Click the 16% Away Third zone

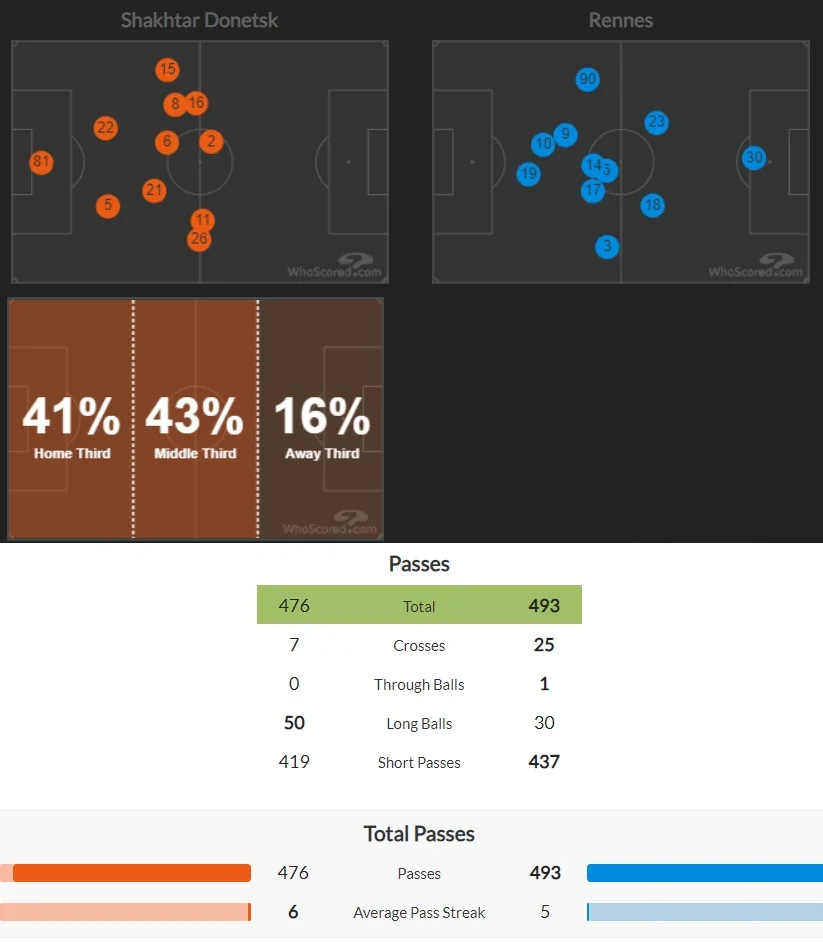(x=321, y=420)
